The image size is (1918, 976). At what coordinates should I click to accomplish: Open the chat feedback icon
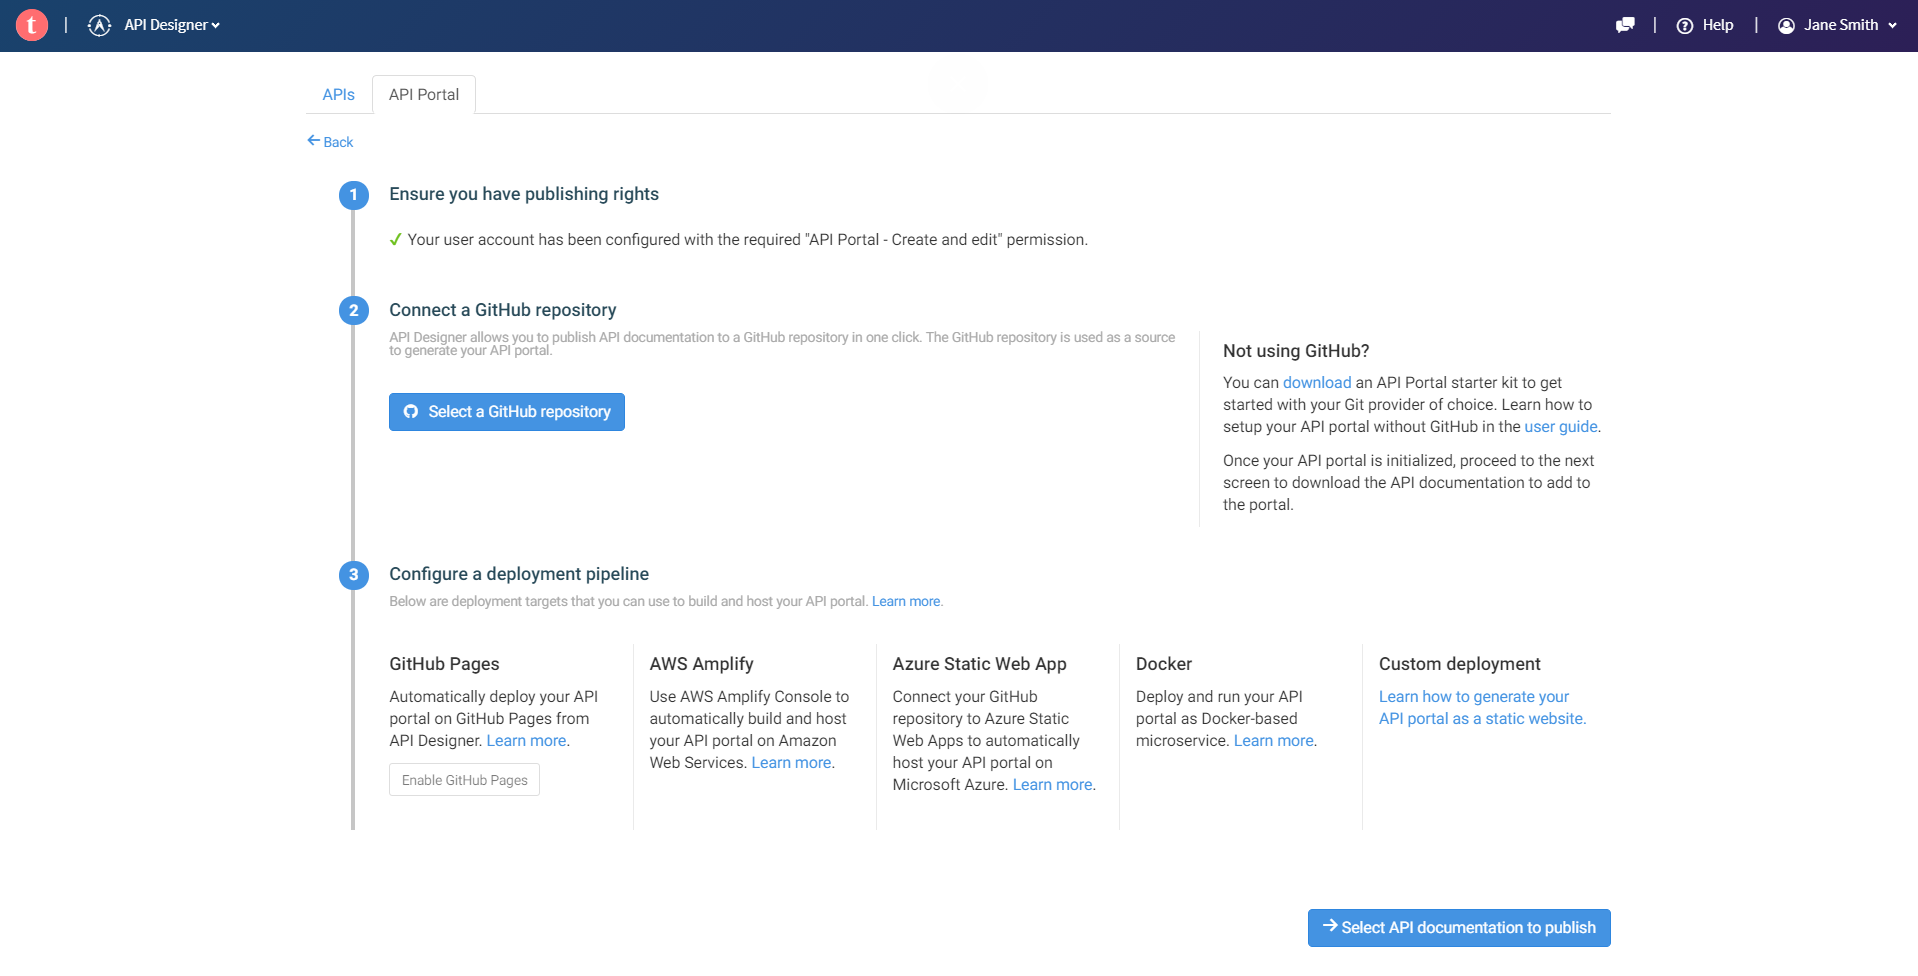click(x=1625, y=25)
